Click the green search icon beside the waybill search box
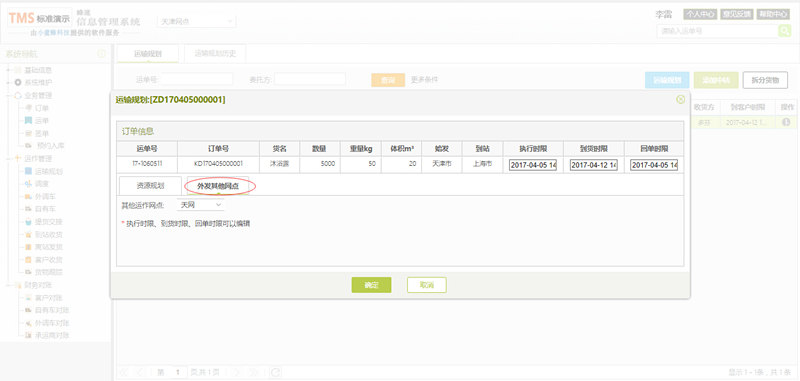The width and height of the screenshot is (800, 381). (784, 31)
